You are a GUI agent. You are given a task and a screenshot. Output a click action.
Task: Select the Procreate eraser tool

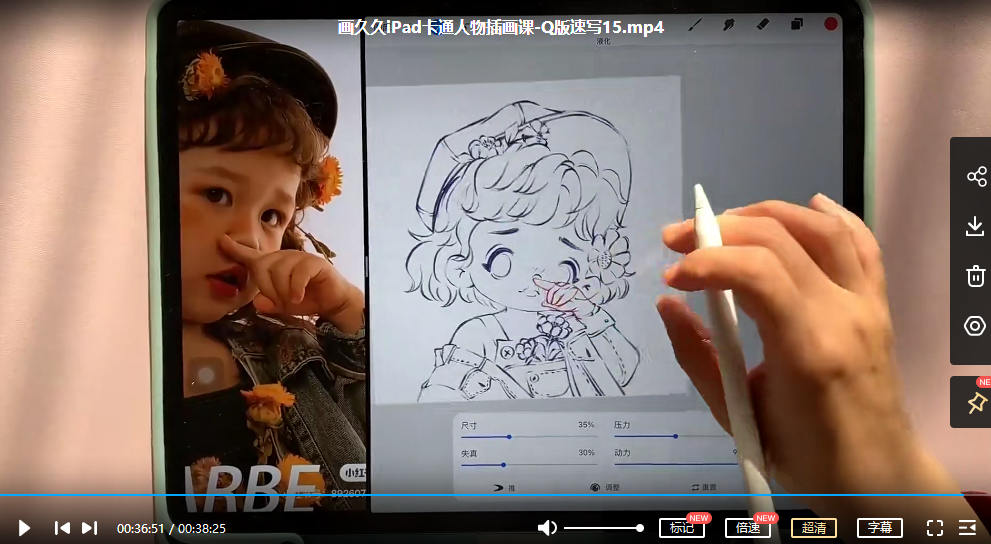pyautogui.click(x=762, y=24)
